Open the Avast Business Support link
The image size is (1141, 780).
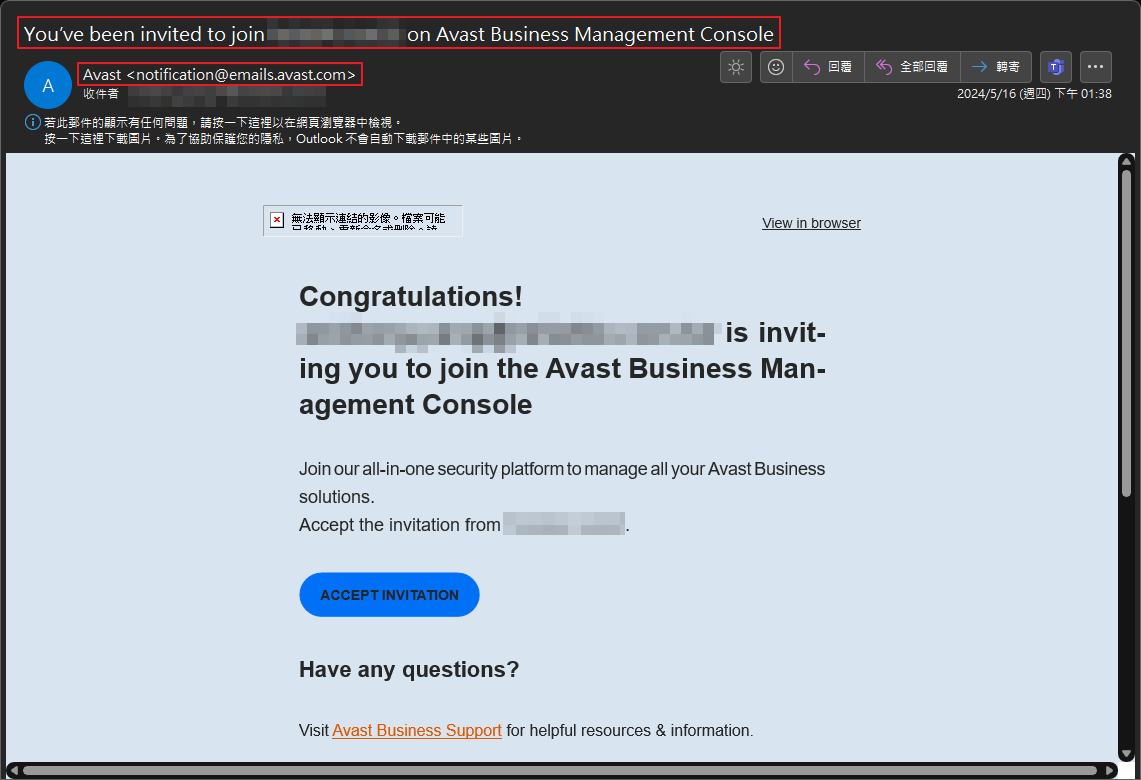(x=417, y=731)
